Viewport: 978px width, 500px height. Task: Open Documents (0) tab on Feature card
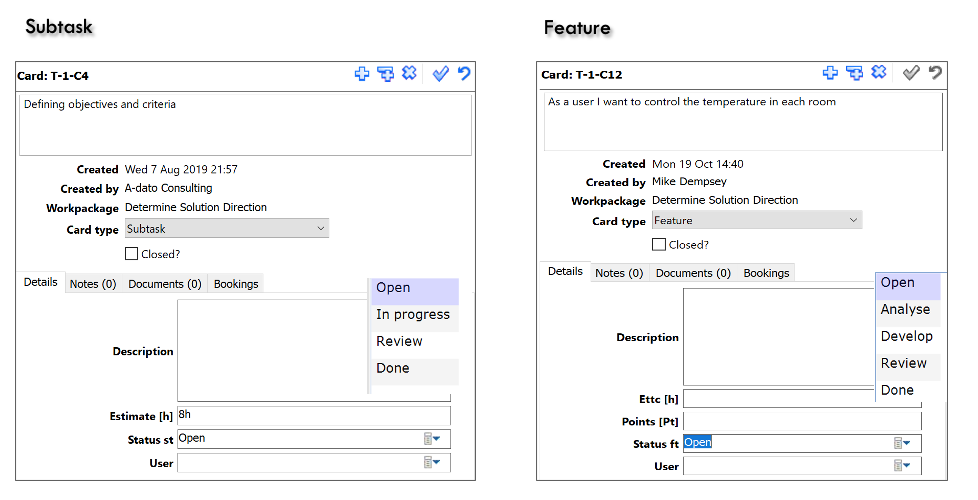pos(693,273)
